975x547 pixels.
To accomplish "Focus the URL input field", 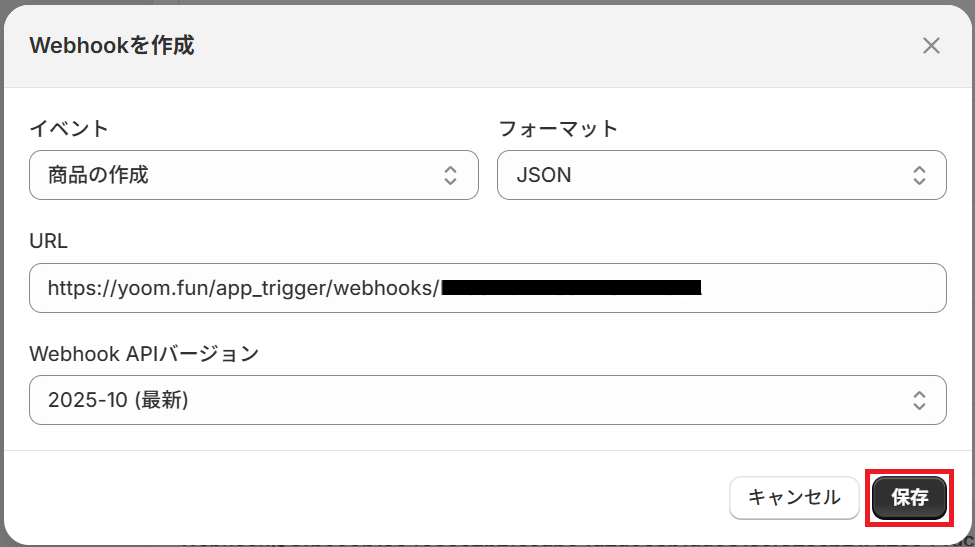I will [x=820, y=289].
